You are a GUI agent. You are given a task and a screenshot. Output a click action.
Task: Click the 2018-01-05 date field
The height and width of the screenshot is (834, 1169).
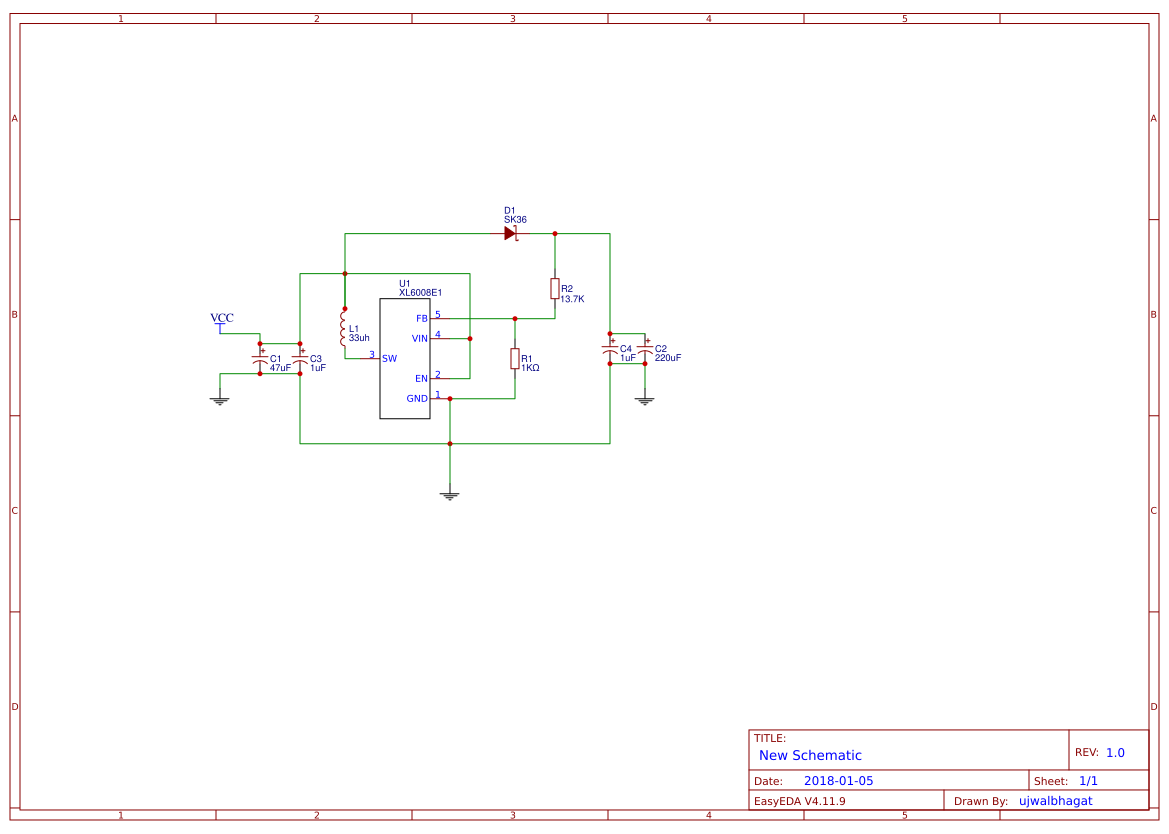click(838, 780)
